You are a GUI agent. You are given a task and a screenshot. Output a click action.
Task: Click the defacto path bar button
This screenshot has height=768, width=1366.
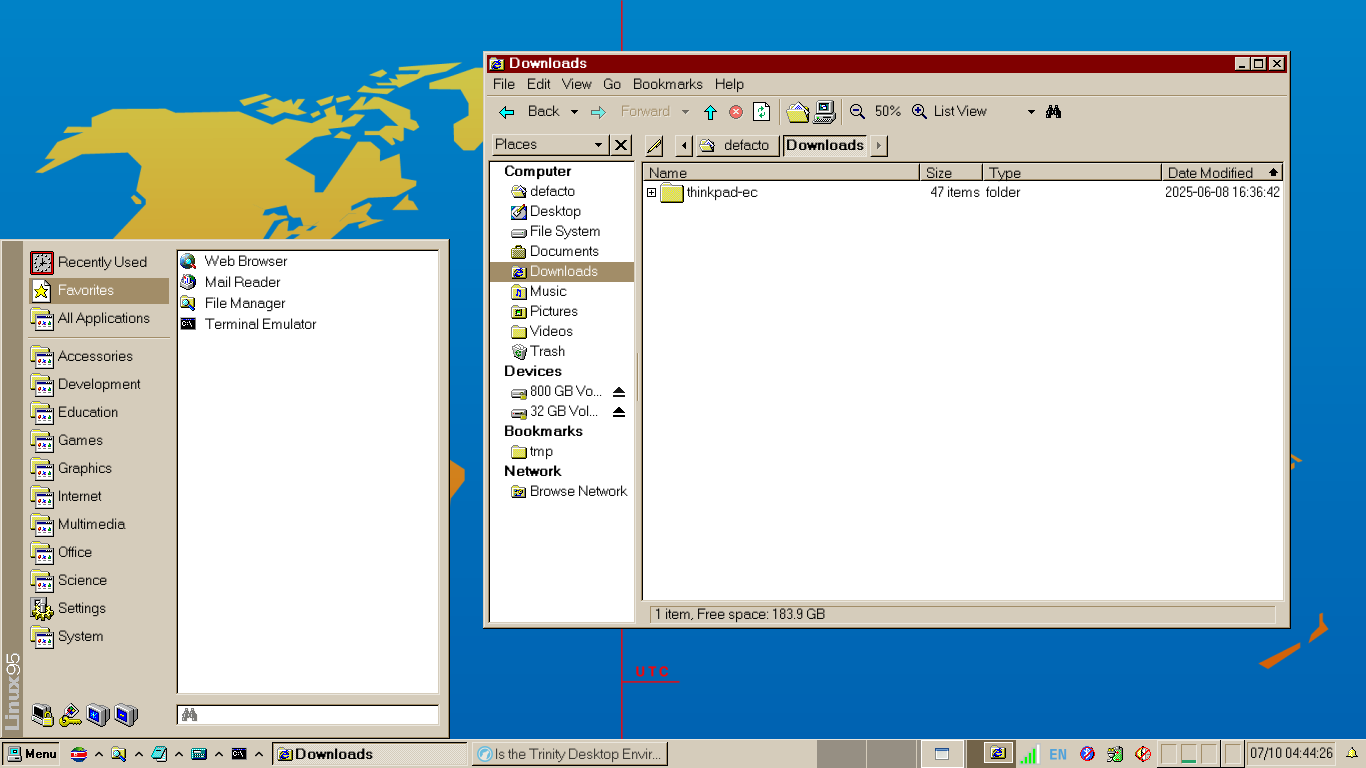click(x=736, y=146)
